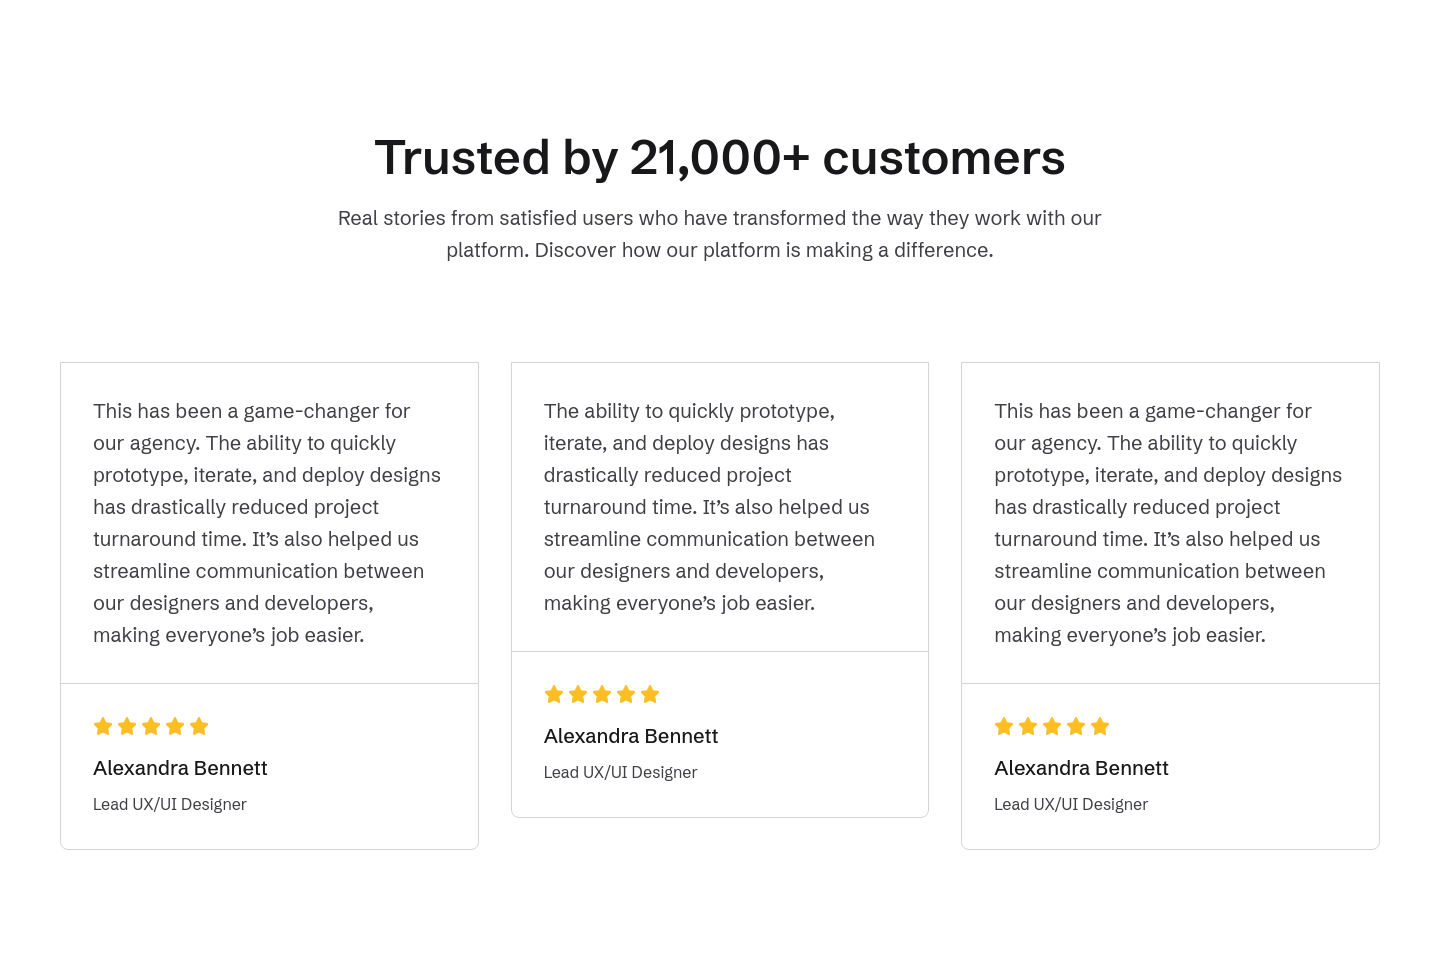1440x978 pixels.
Task: Click testimonial text in the middle card
Action: tap(709, 507)
